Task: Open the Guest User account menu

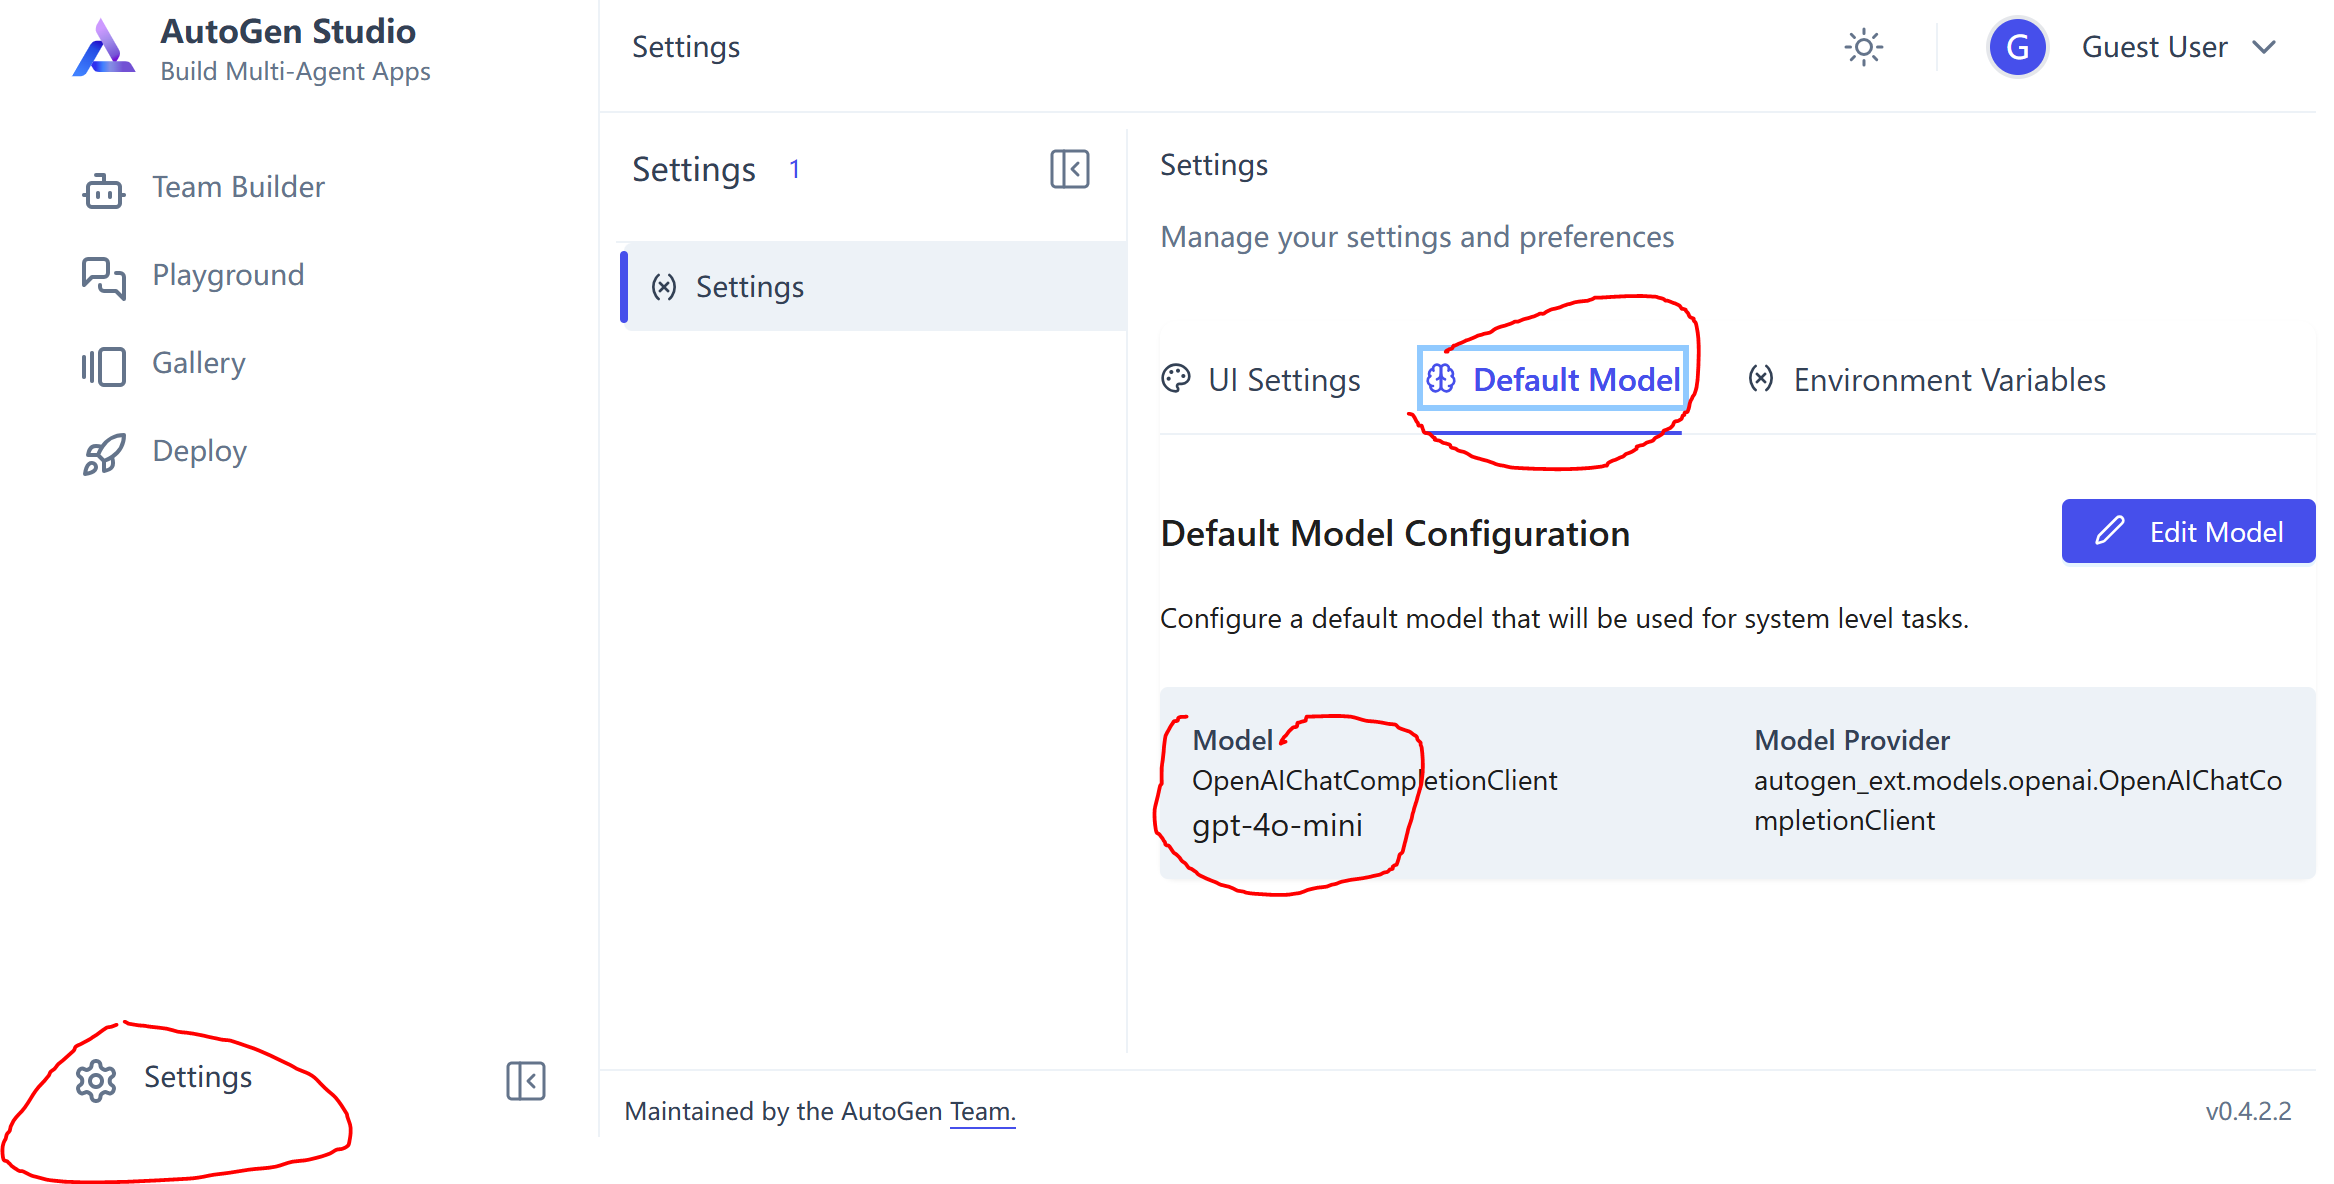Action: (2154, 47)
